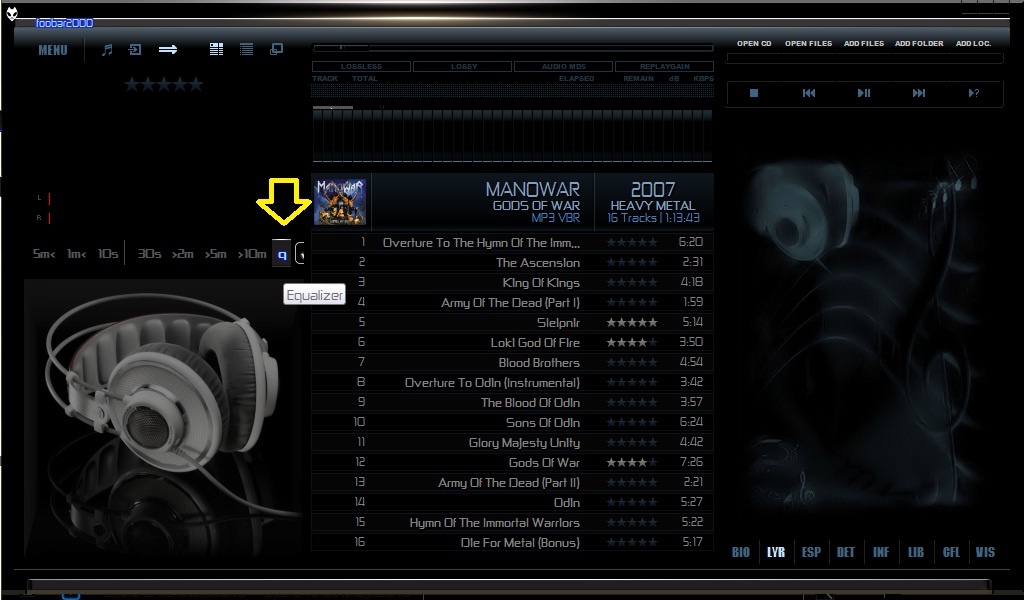The image size is (1024, 600).
Task: Switch to the VIS tab
Action: click(x=985, y=552)
